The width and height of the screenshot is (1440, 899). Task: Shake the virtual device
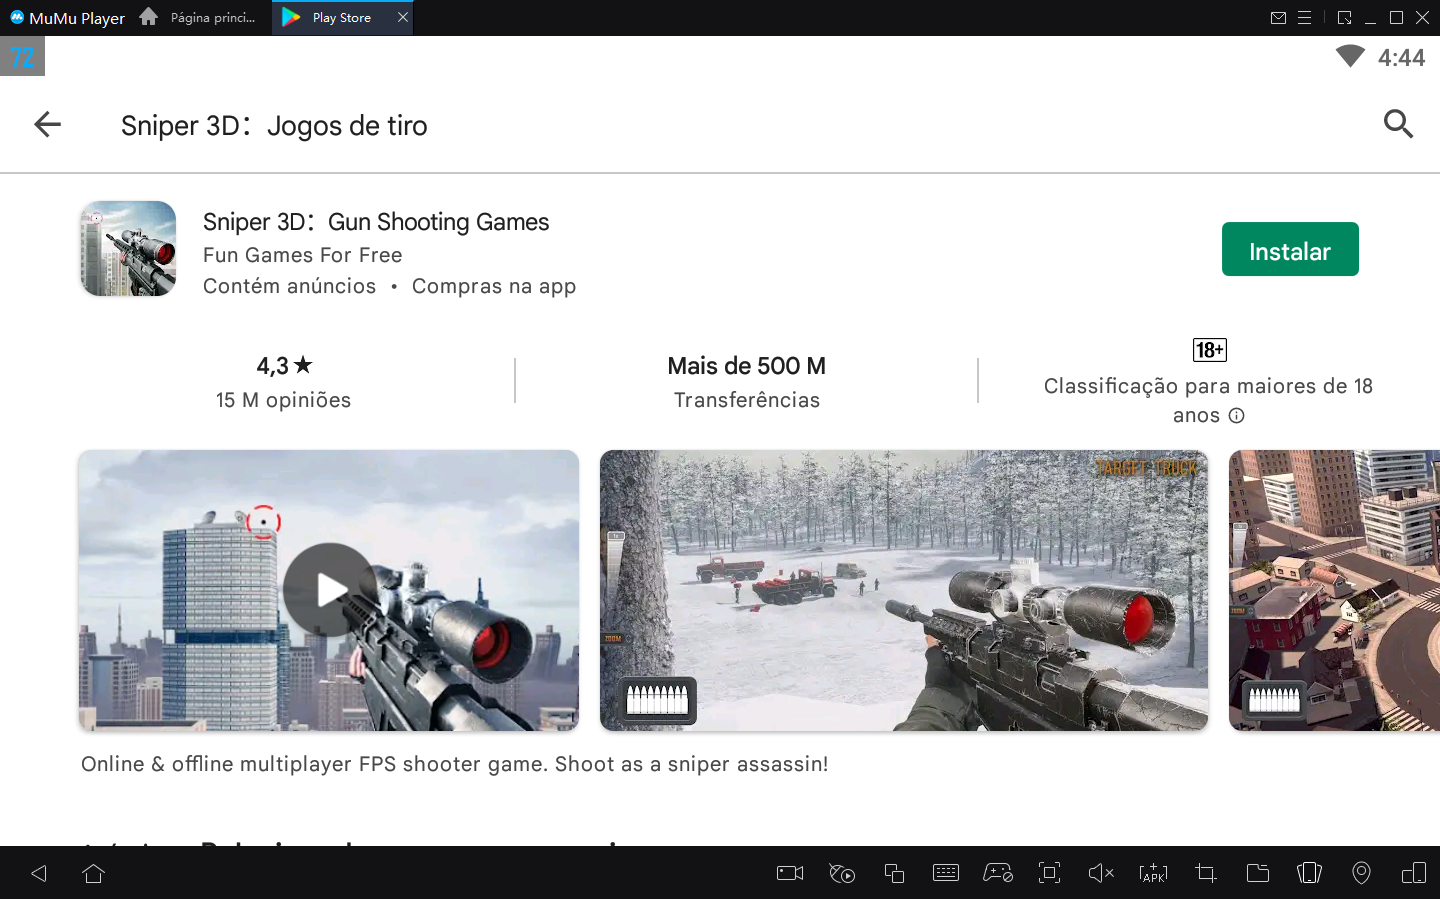click(x=1309, y=873)
